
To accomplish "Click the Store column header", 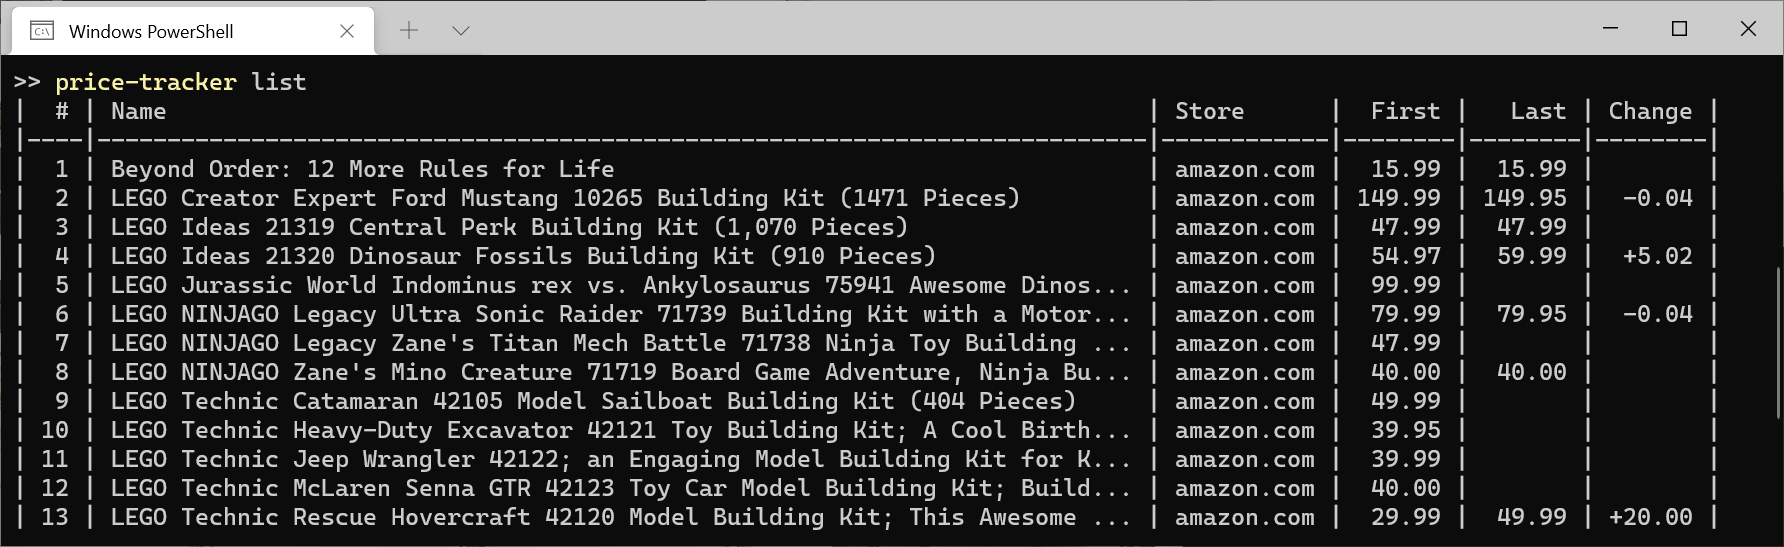I will tap(1209, 111).
